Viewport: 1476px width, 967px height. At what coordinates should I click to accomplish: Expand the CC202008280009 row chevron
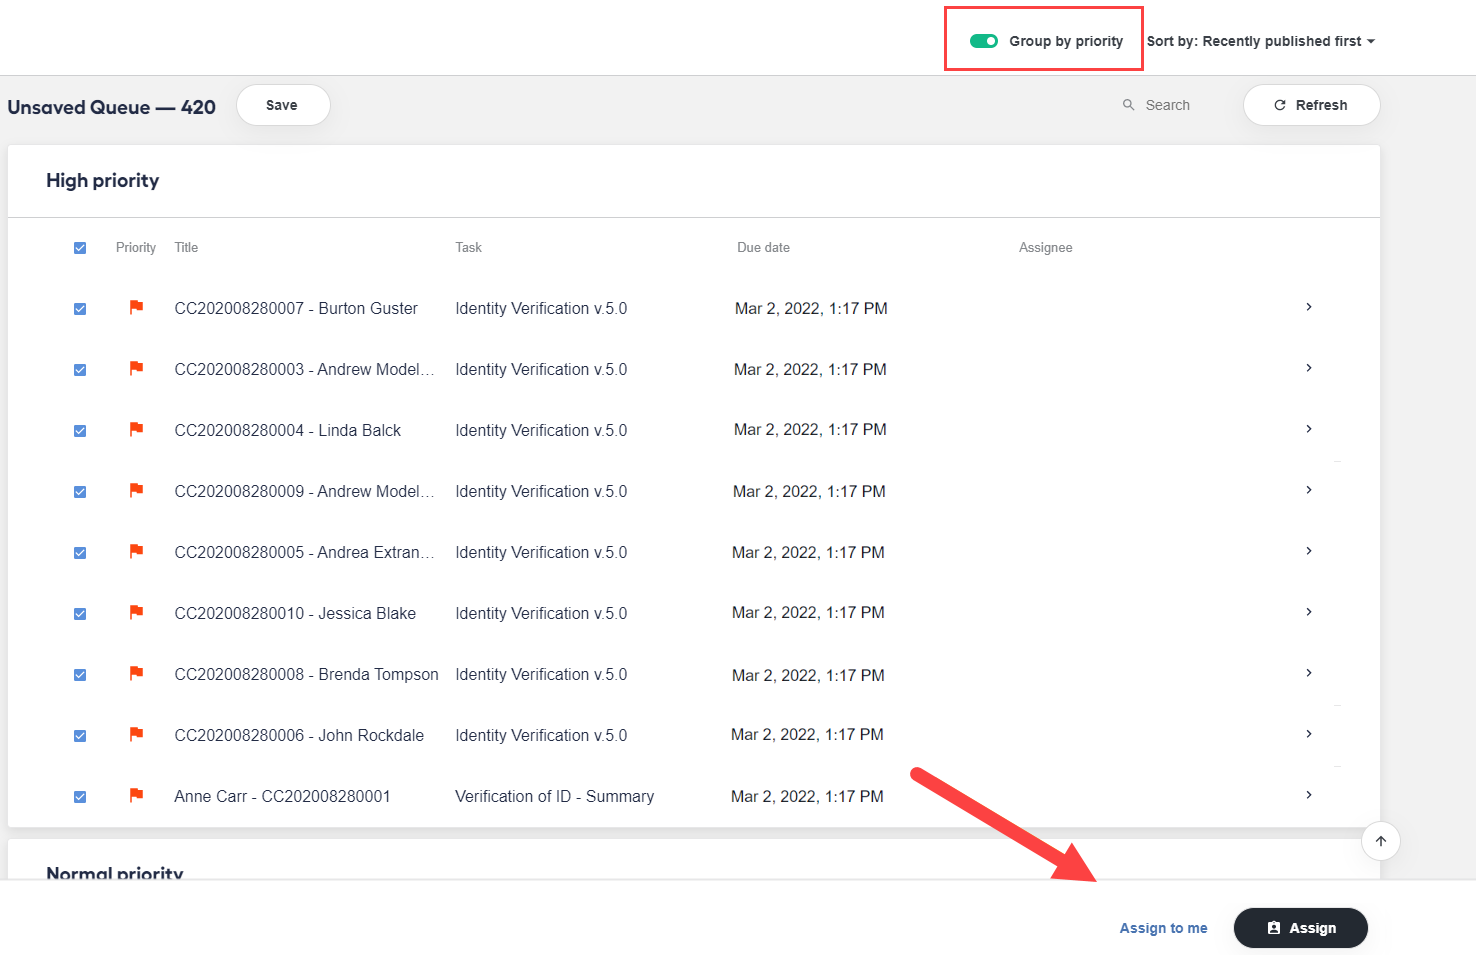click(x=1309, y=490)
